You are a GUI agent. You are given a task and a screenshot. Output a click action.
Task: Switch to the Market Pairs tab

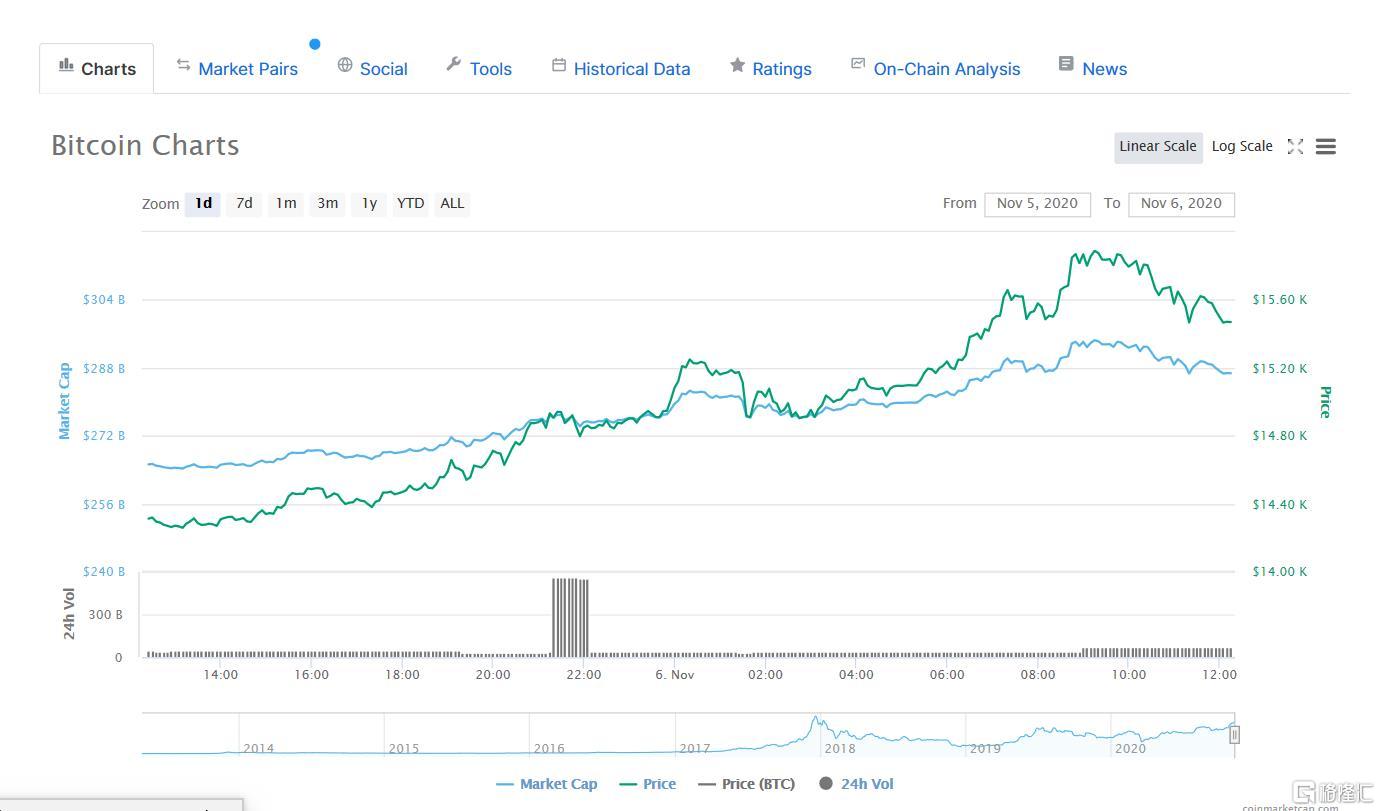tap(248, 69)
